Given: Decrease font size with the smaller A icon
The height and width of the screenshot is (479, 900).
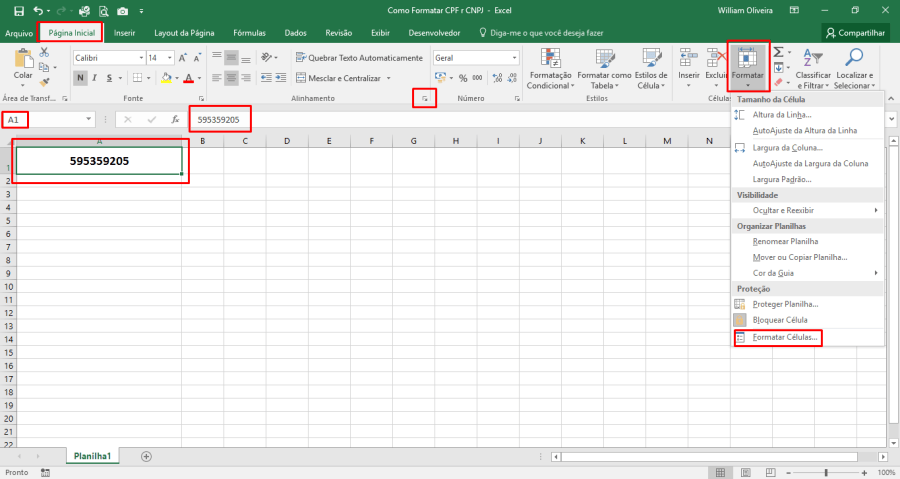Looking at the screenshot, I should (197, 58).
